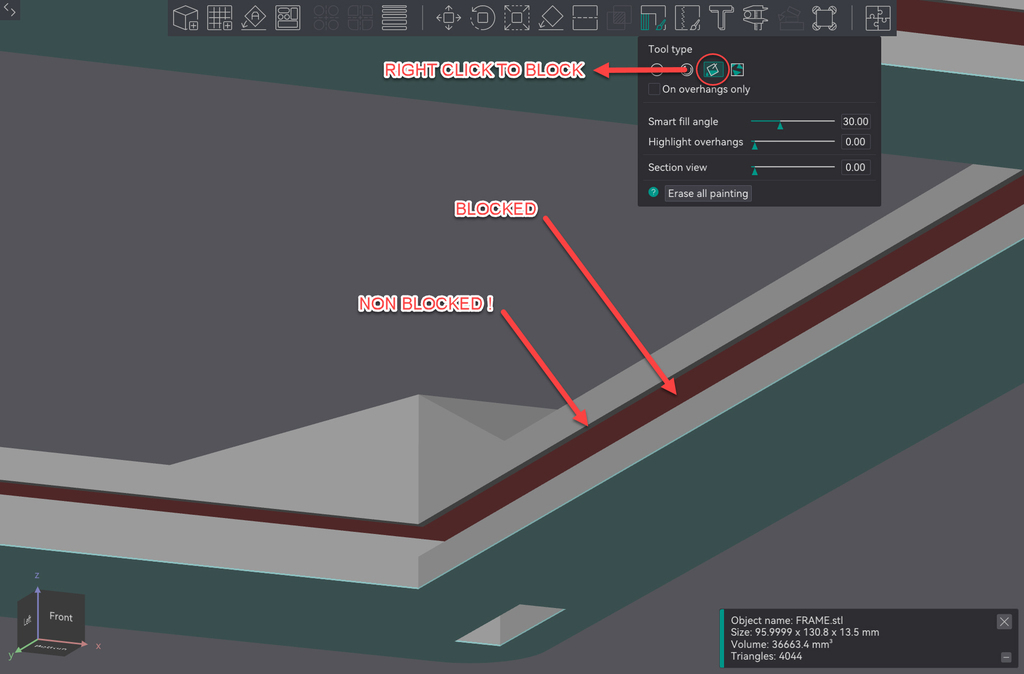This screenshot has height=674, width=1024.
Task: Toggle the Support painting tool
Action: point(653,18)
